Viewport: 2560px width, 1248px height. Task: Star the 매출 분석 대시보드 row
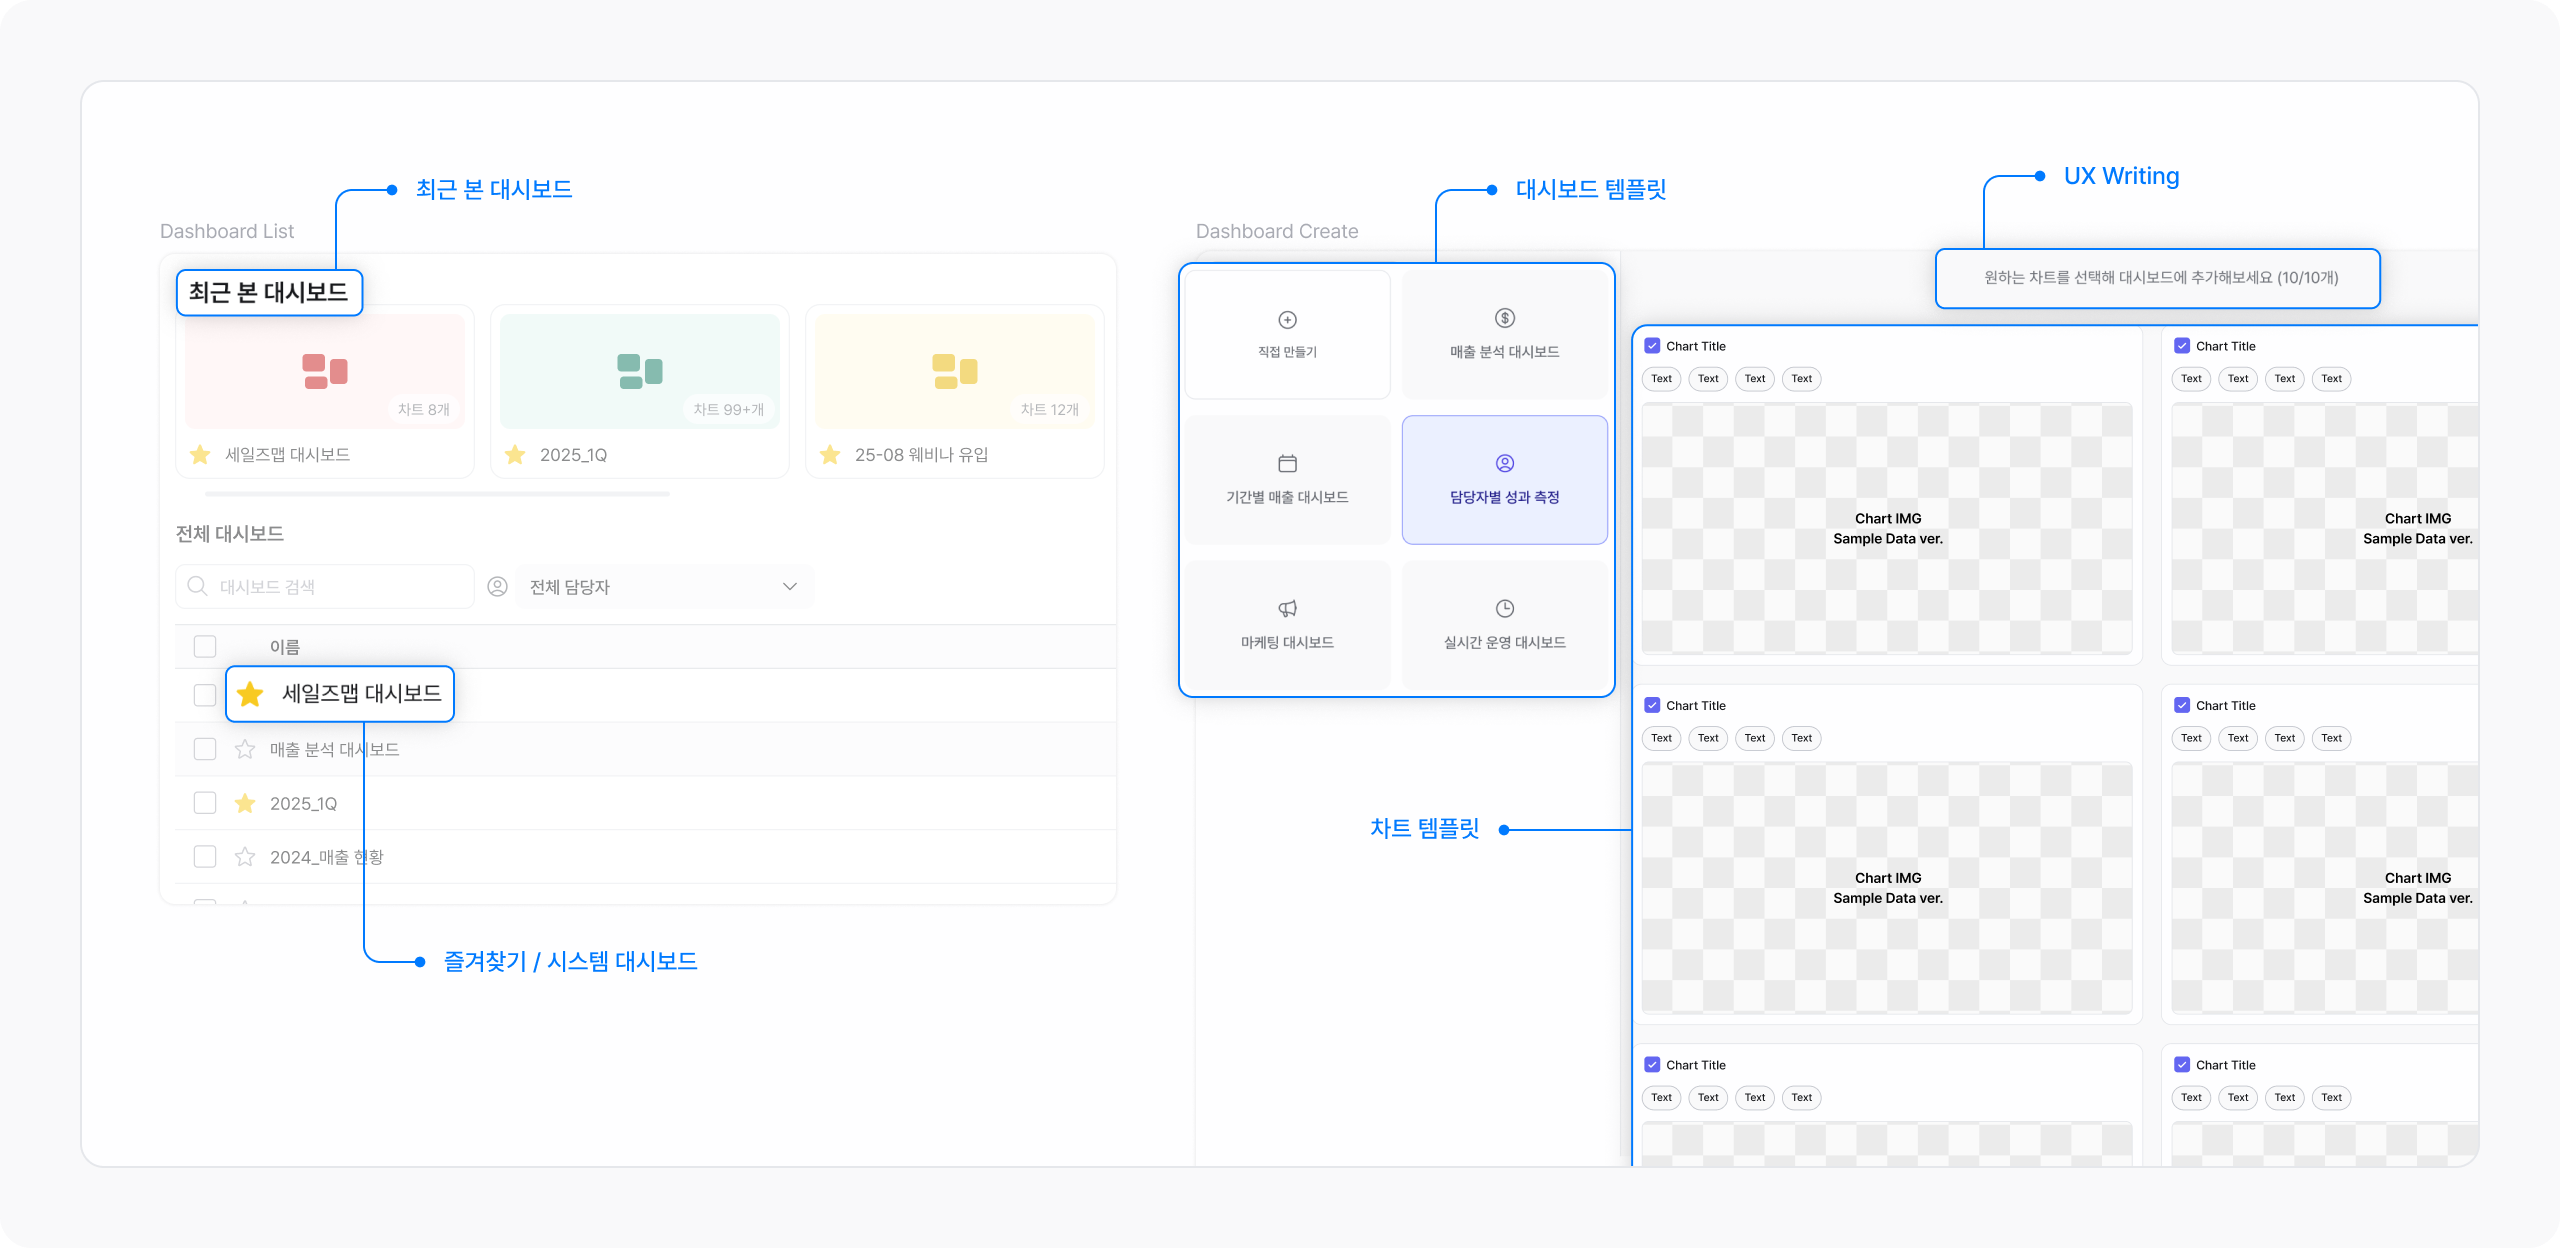pos(245,750)
